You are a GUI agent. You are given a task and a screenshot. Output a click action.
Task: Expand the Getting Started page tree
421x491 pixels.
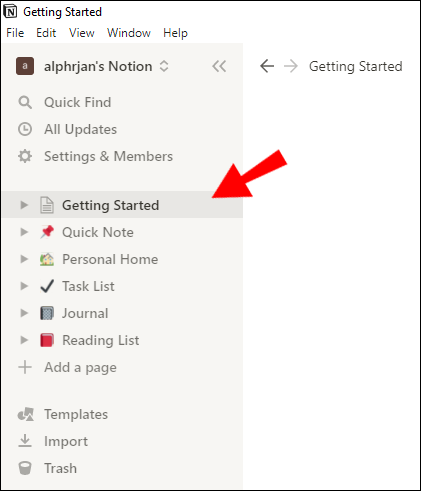click(24, 205)
